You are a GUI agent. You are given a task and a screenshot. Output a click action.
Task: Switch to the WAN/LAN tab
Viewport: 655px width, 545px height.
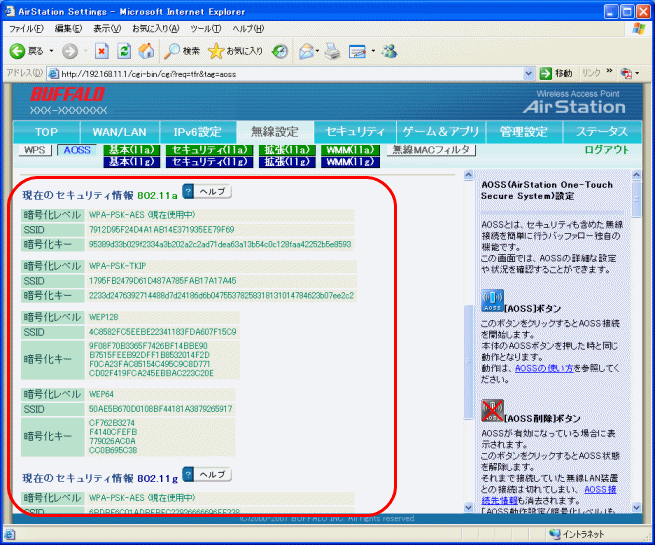(119, 132)
